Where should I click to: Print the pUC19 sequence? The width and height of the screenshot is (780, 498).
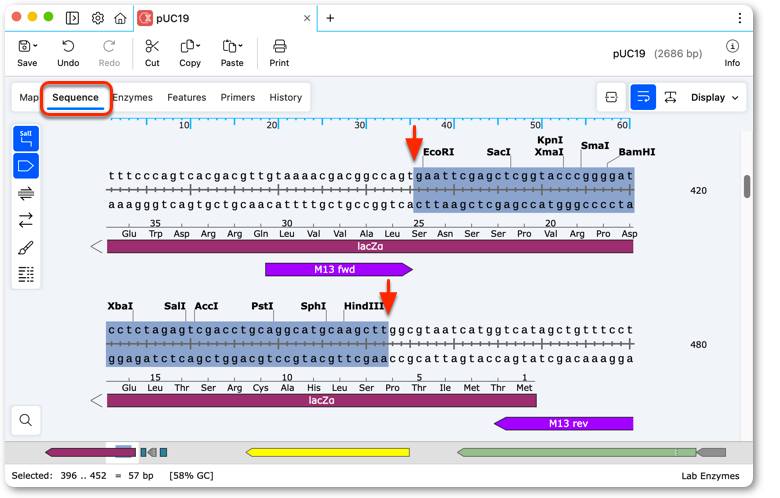(x=279, y=53)
